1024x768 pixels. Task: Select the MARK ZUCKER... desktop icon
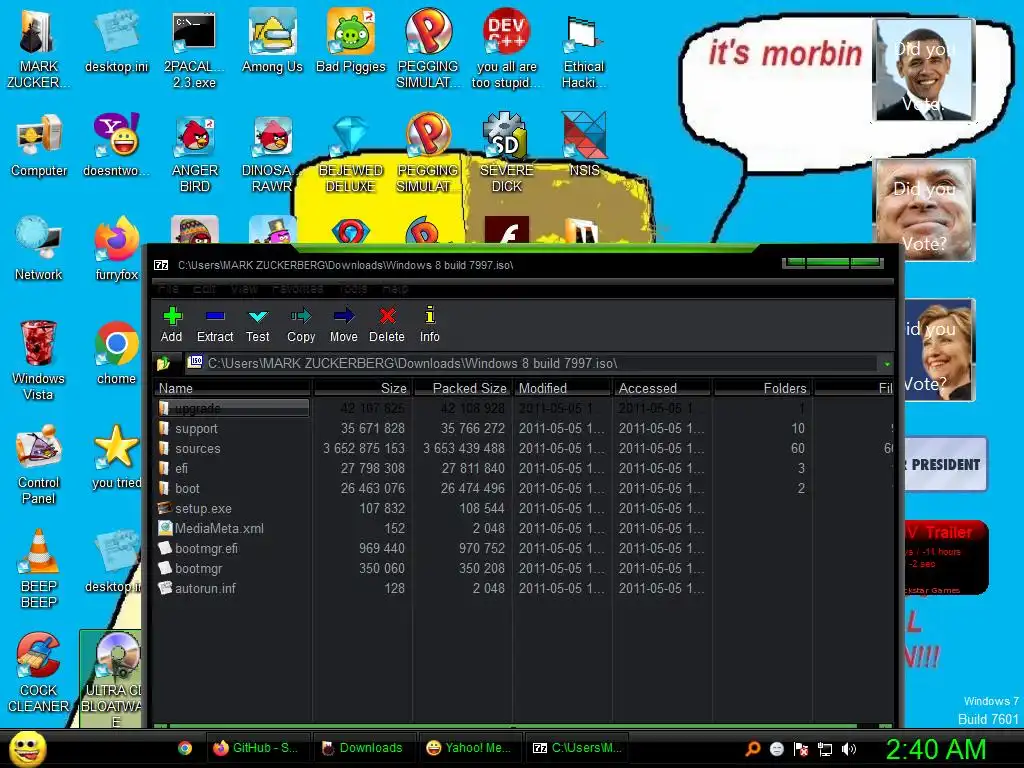pos(39,48)
